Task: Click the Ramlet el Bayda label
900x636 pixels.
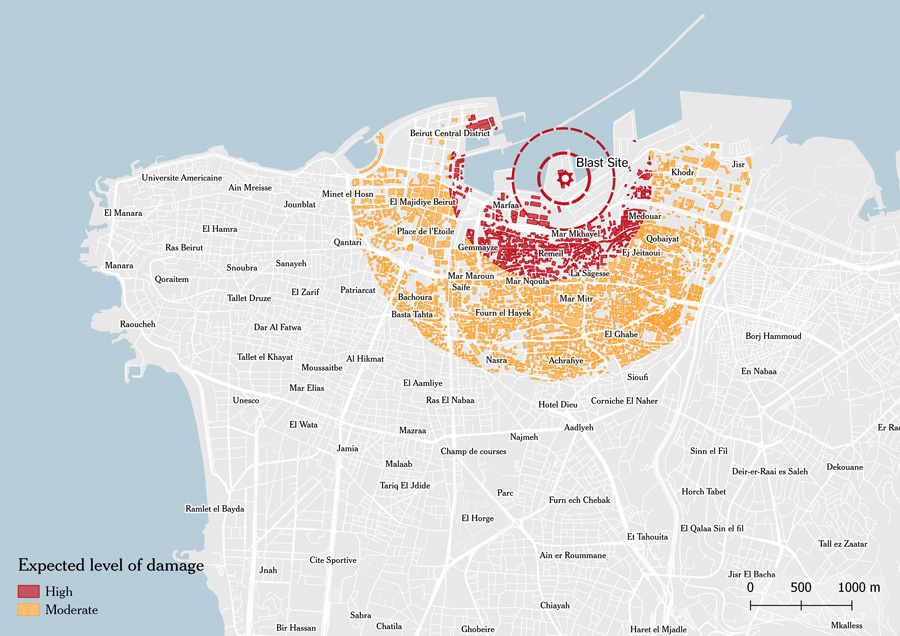Action: pyautogui.click(x=215, y=509)
